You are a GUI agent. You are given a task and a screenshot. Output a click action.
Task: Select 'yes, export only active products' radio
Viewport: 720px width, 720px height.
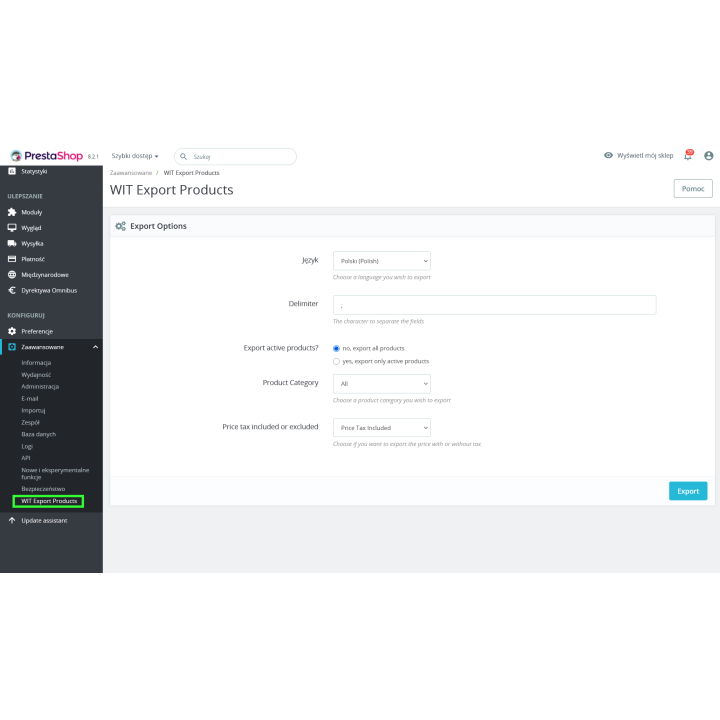coord(336,361)
